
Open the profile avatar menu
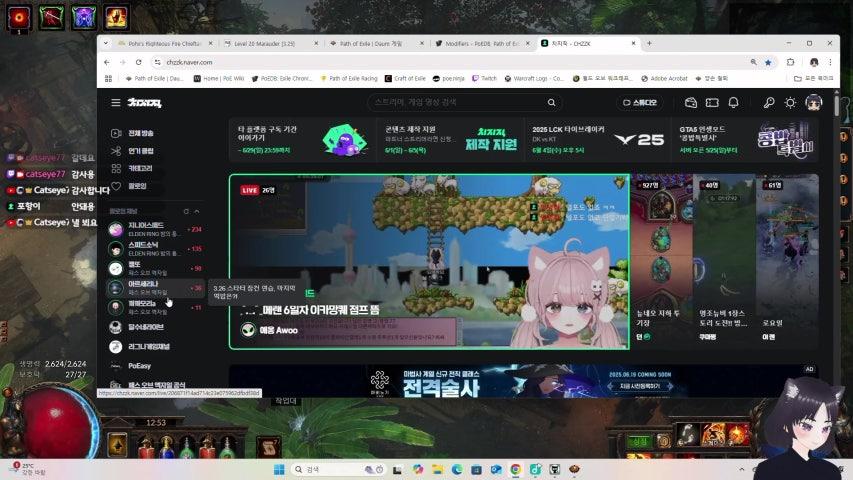(814, 102)
